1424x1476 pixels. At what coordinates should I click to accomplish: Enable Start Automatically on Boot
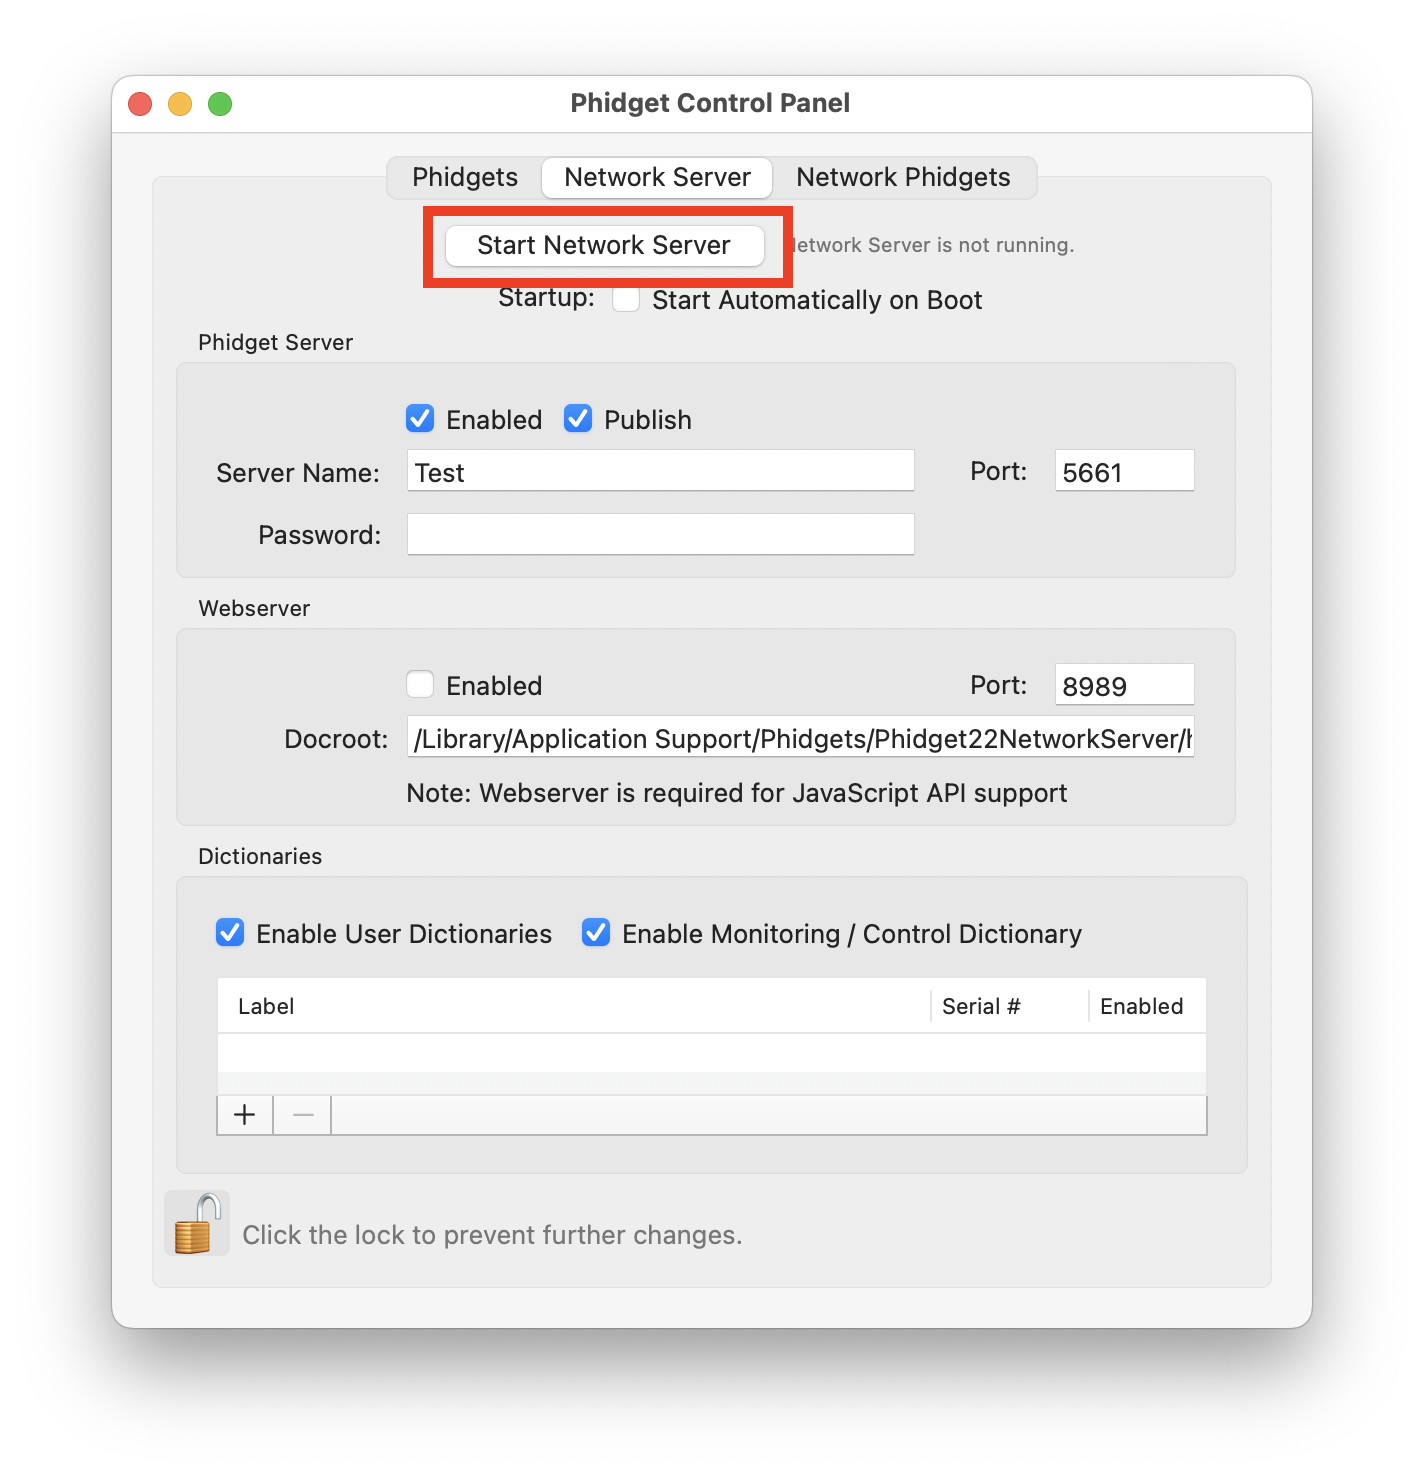(x=626, y=299)
